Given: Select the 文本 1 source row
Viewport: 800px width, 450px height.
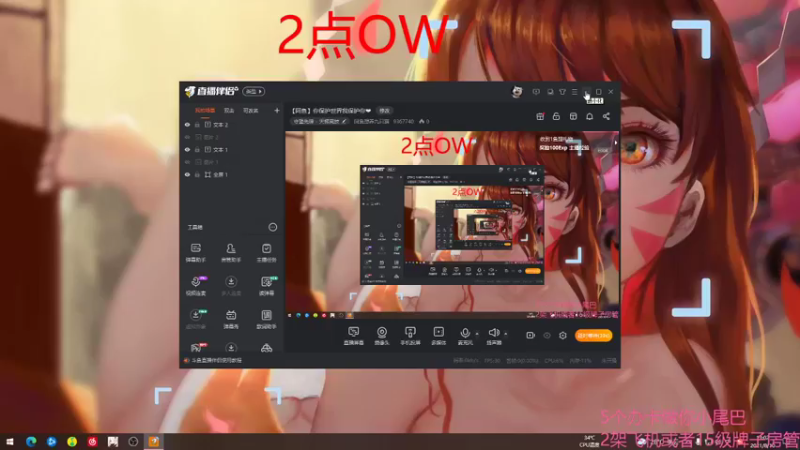Looking at the screenshot, I should [x=233, y=150].
